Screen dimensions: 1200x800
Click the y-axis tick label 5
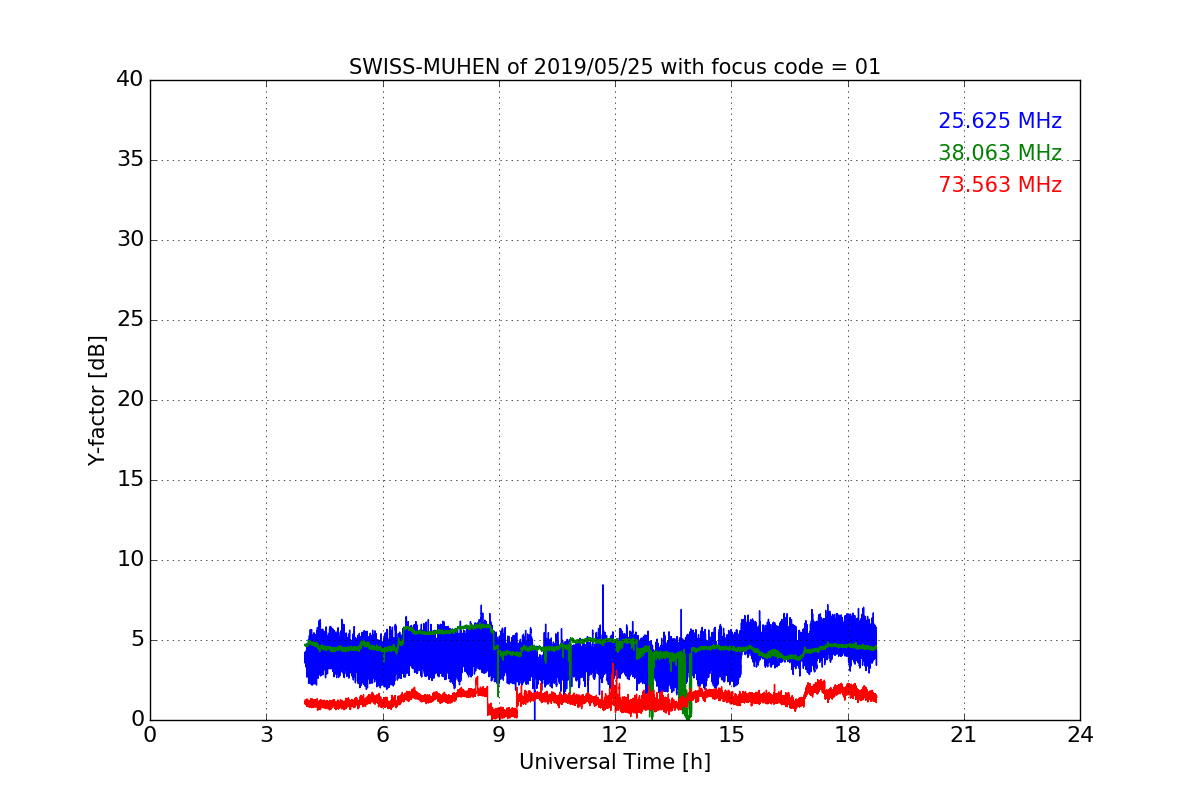(137, 640)
